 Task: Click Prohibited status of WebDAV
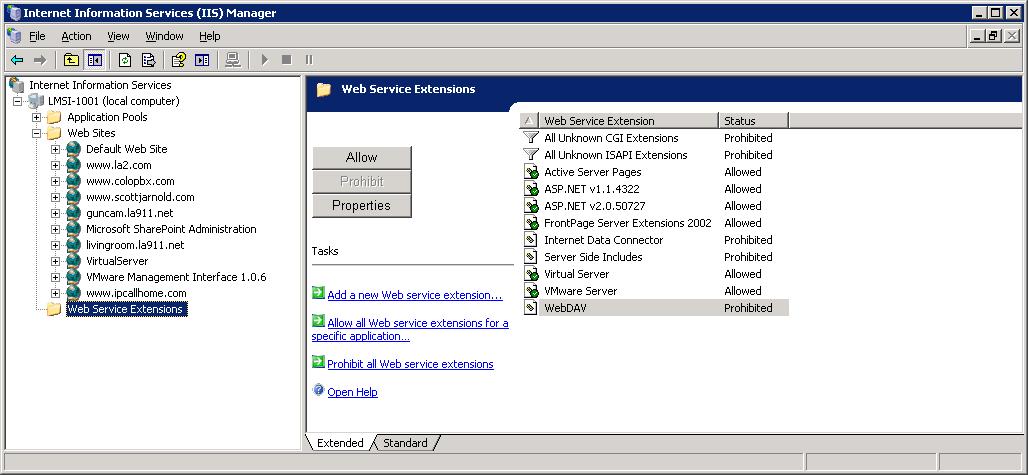coord(748,308)
